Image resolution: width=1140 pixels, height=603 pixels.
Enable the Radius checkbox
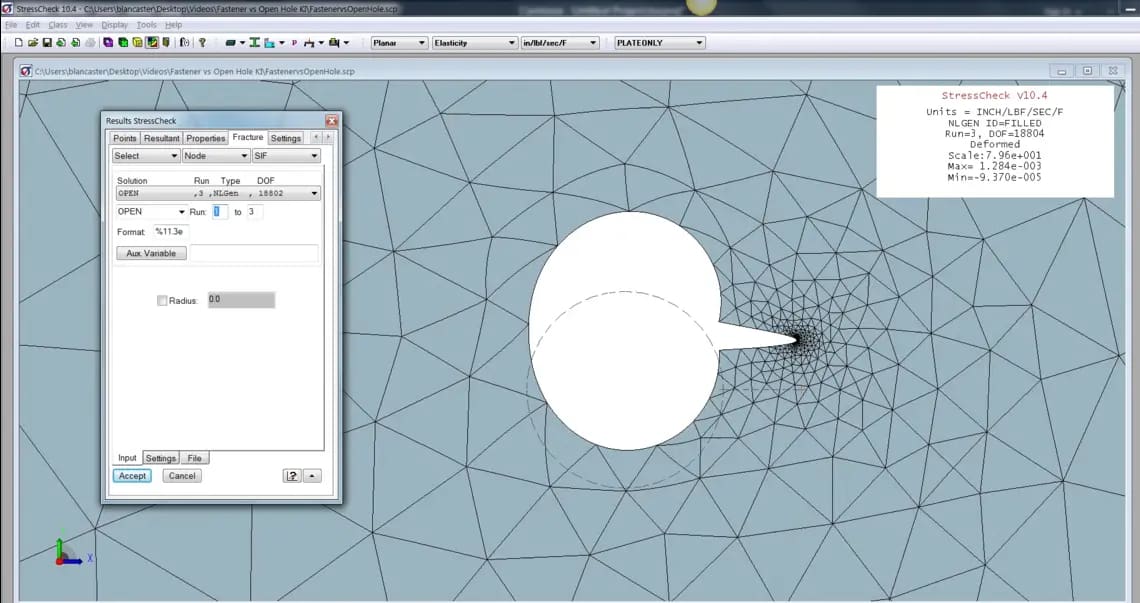pos(163,300)
